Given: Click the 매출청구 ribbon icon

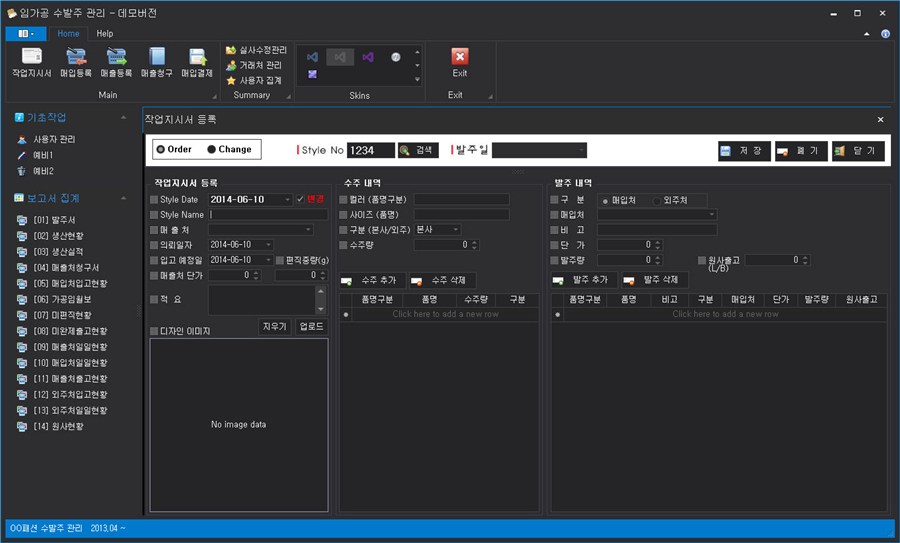Looking at the screenshot, I should 157,63.
